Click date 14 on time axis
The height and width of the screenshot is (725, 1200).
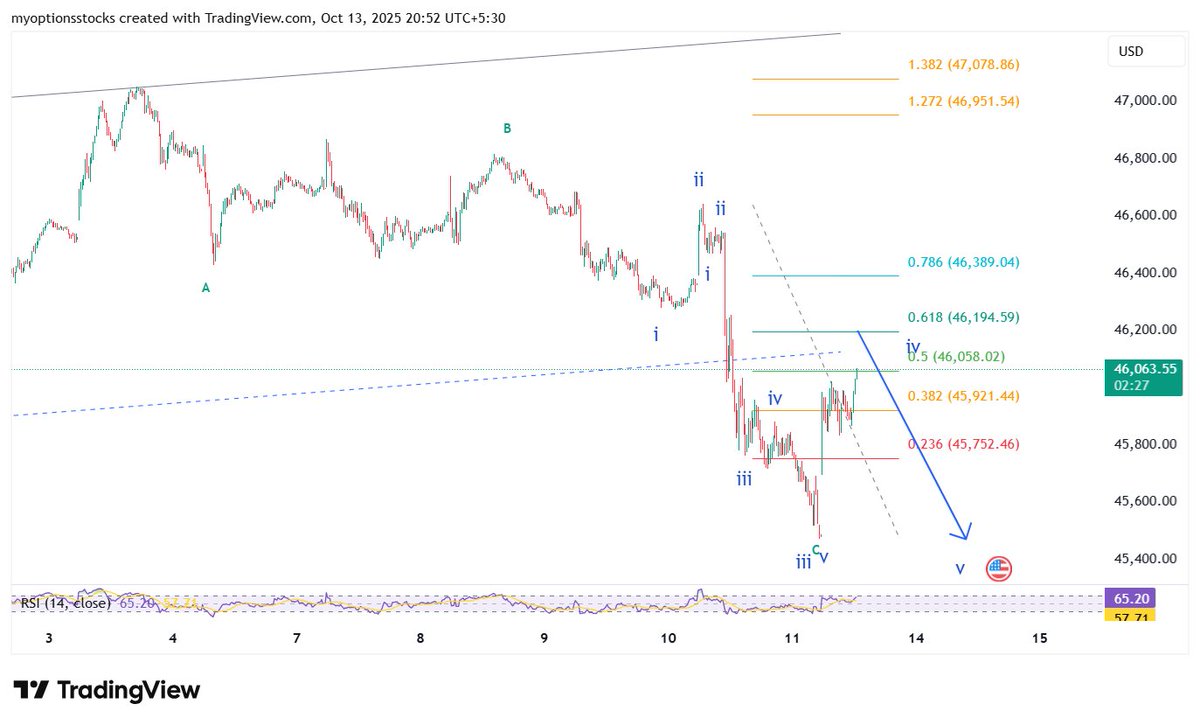[x=916, y=638]
